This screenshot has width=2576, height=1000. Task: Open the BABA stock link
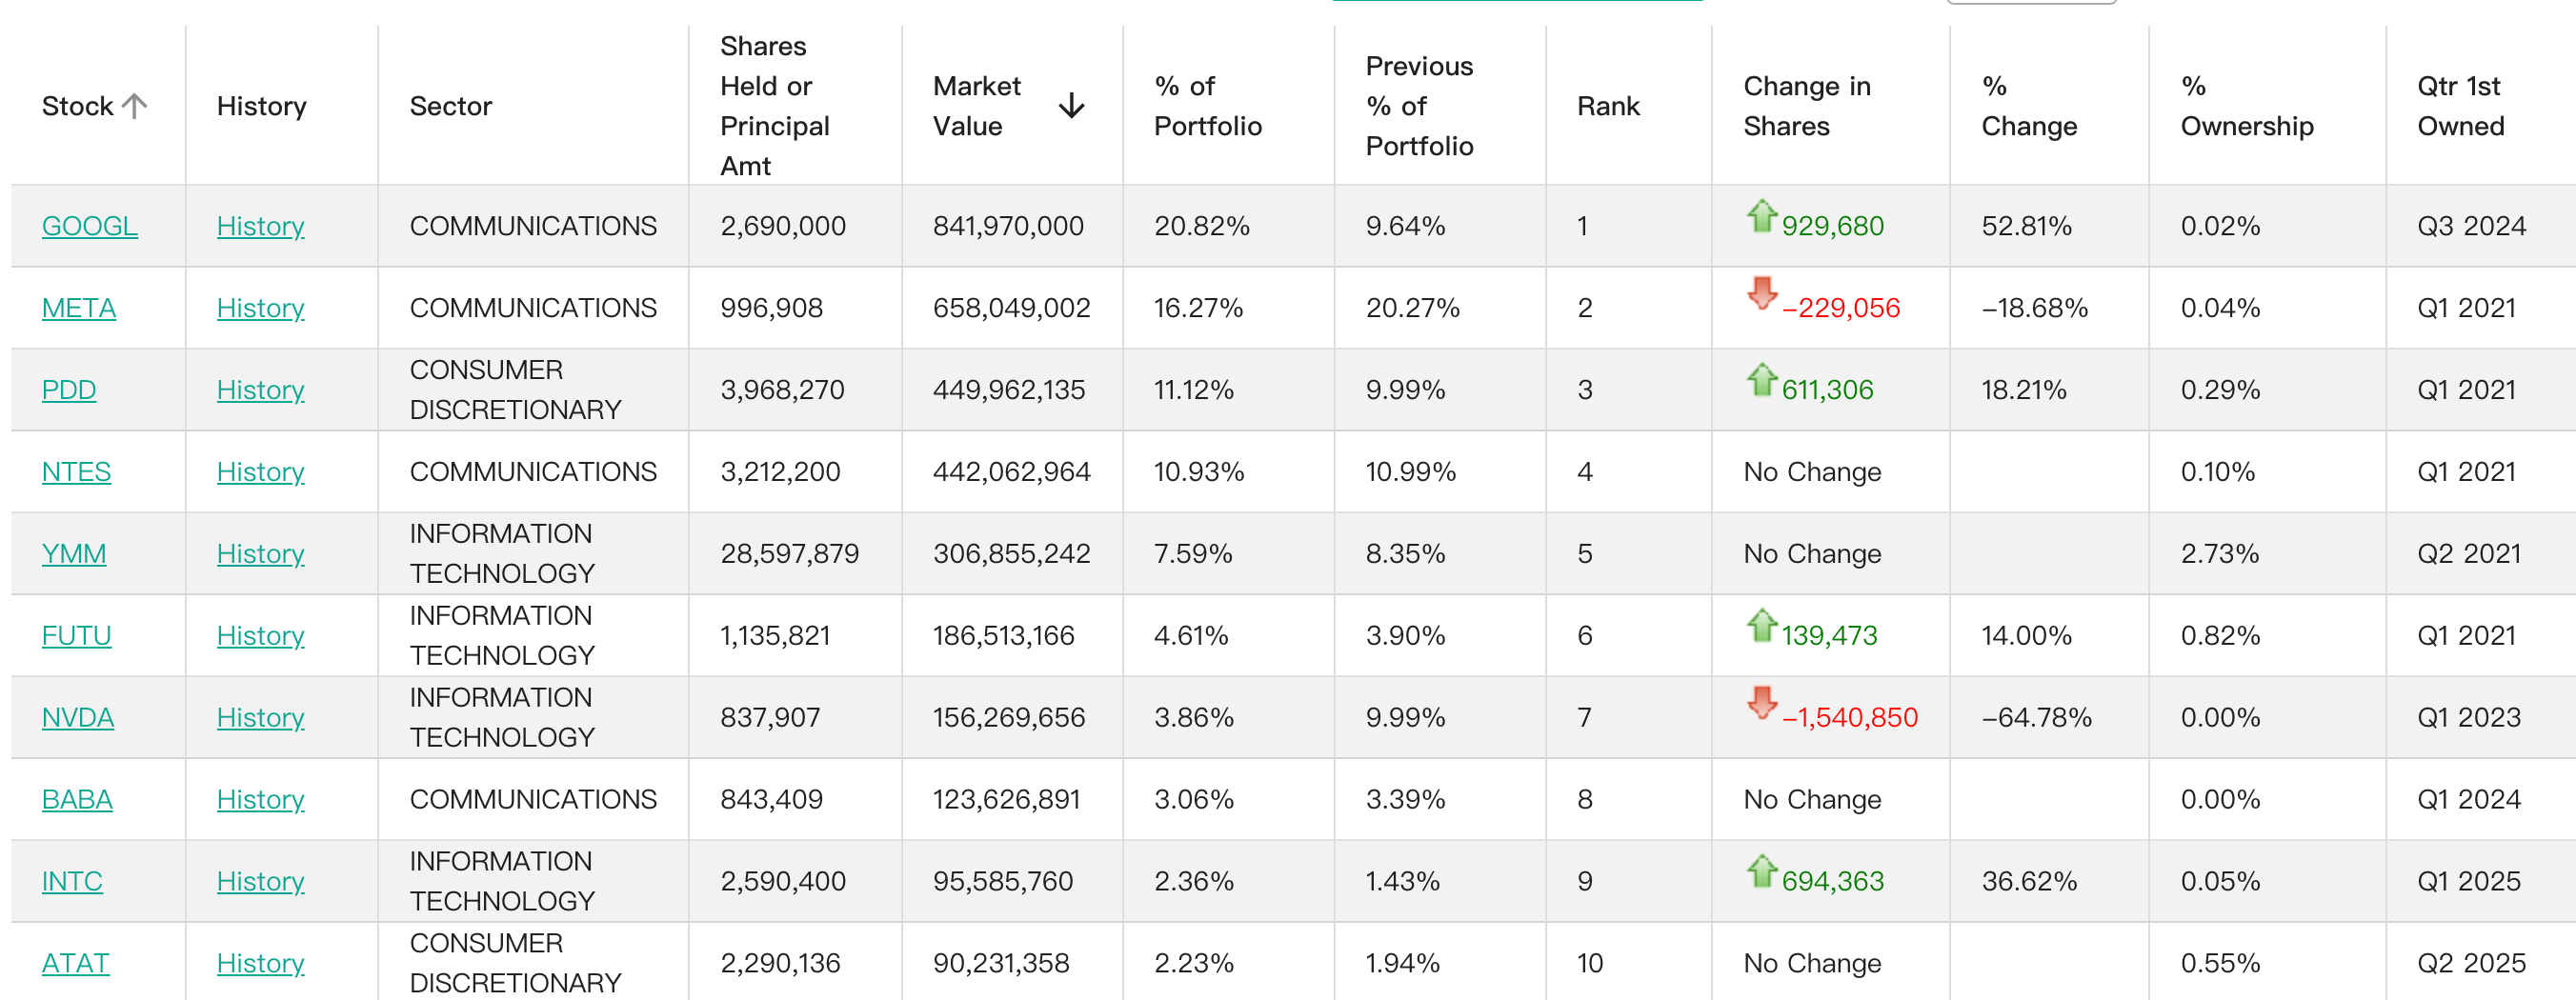77,800
